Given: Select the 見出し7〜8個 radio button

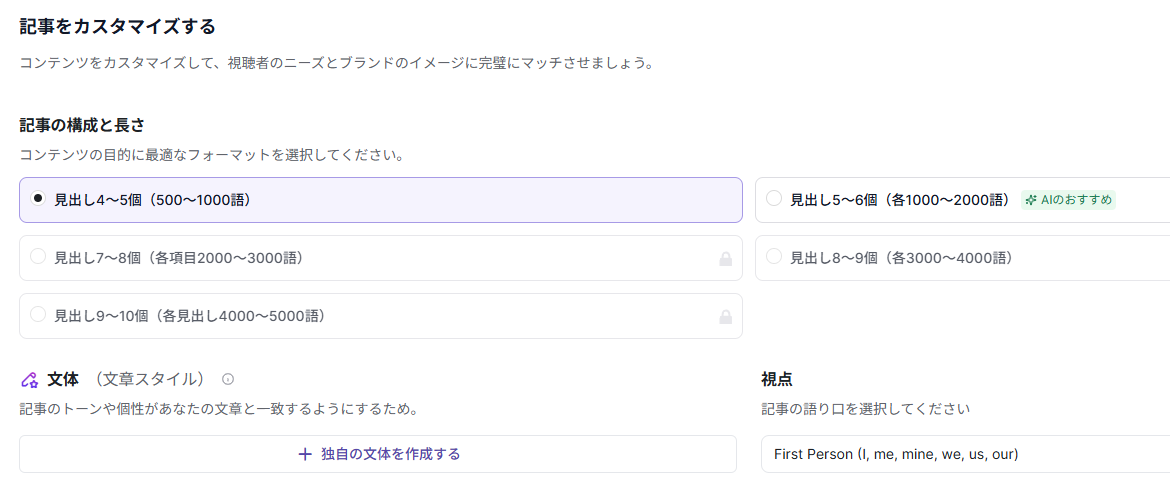Looking at the screenshot, I should pyautogui.click(x=38, y=257).
